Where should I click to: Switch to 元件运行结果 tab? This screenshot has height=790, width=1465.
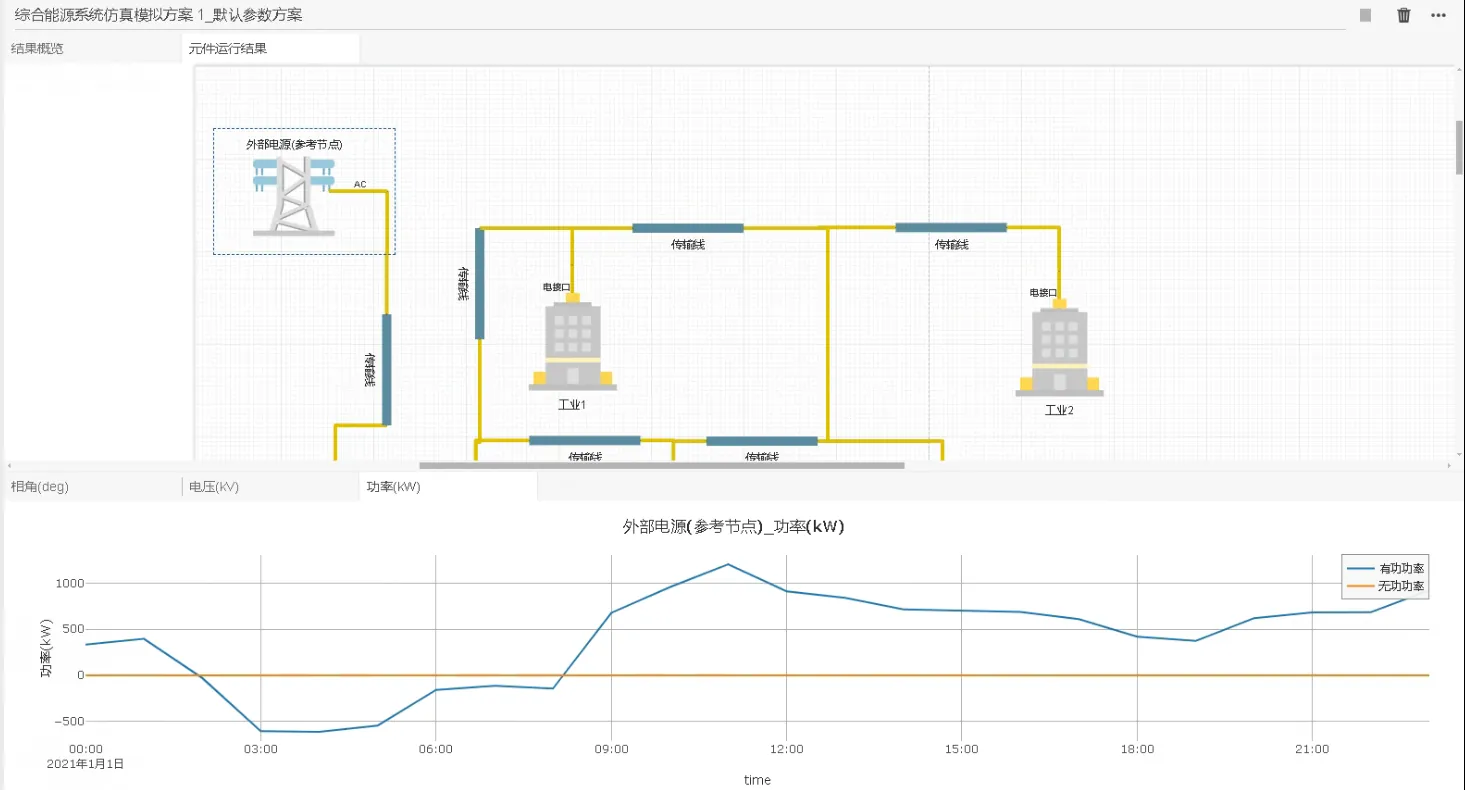click(x=228, y=48)
